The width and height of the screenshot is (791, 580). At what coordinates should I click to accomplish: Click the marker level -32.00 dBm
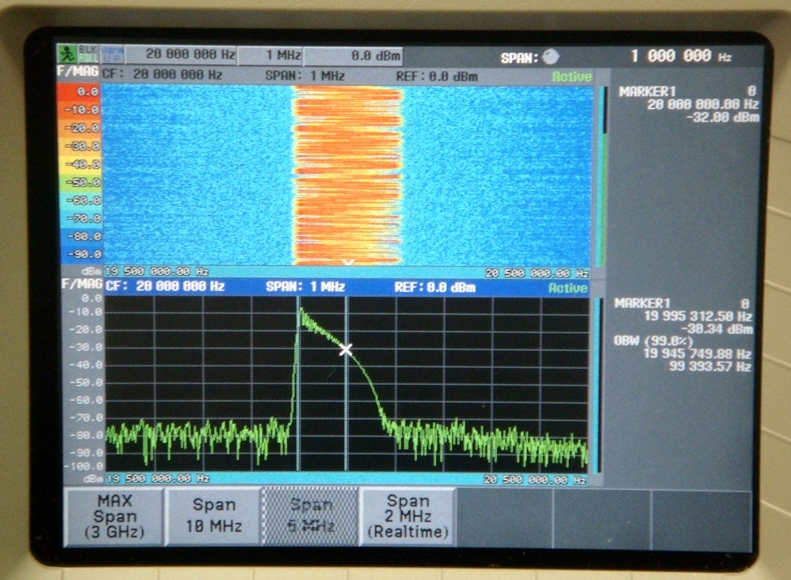(722, 118)
